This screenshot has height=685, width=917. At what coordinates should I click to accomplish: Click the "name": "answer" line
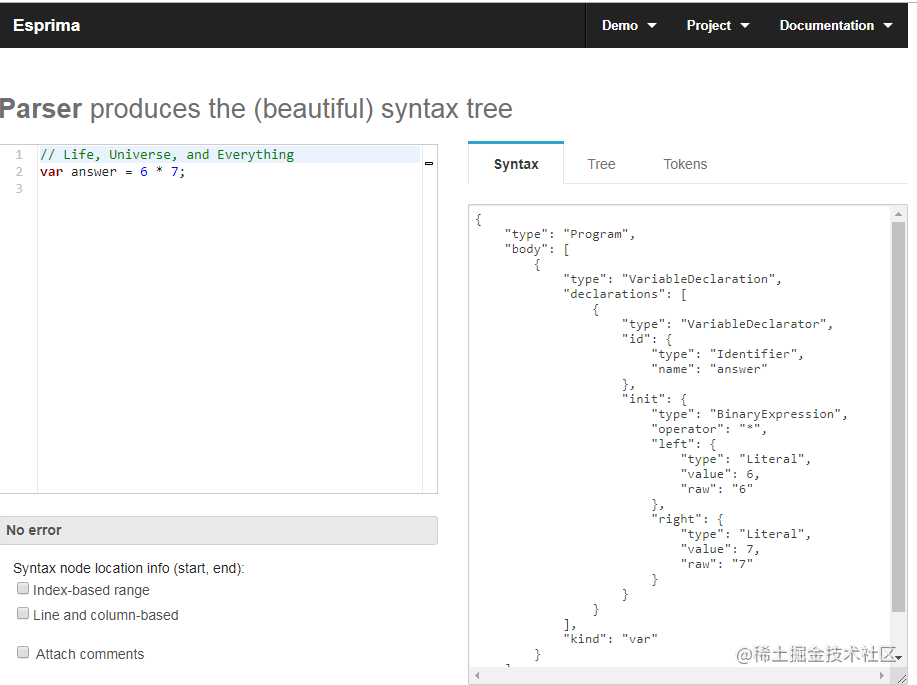coord(709,369)
